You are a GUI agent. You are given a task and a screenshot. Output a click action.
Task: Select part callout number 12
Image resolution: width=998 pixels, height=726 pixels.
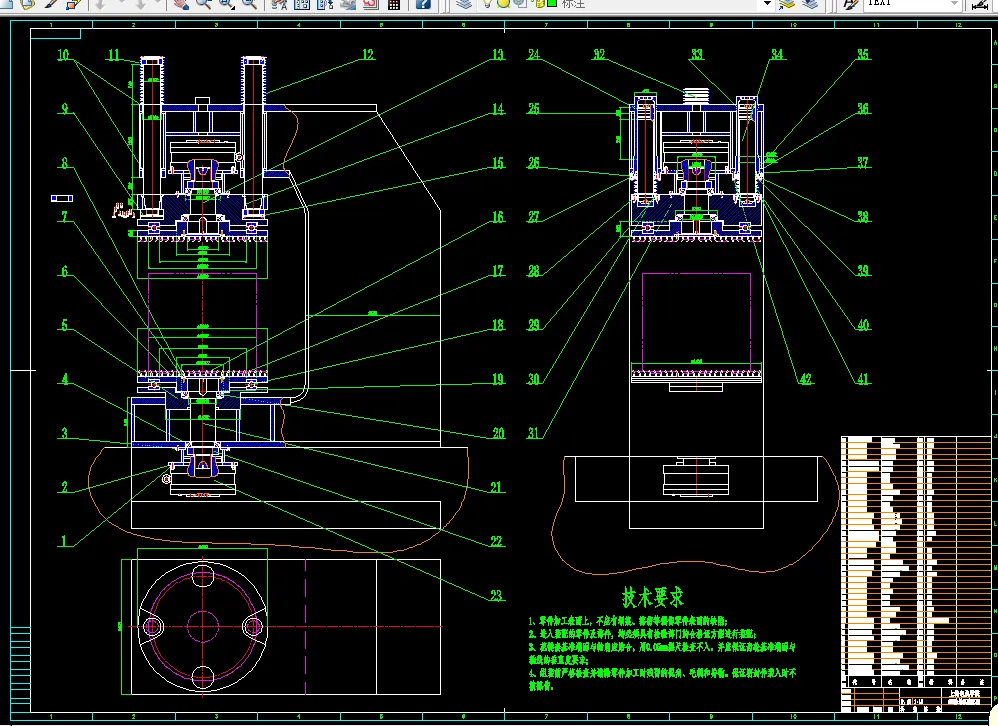tap(368, 55)
